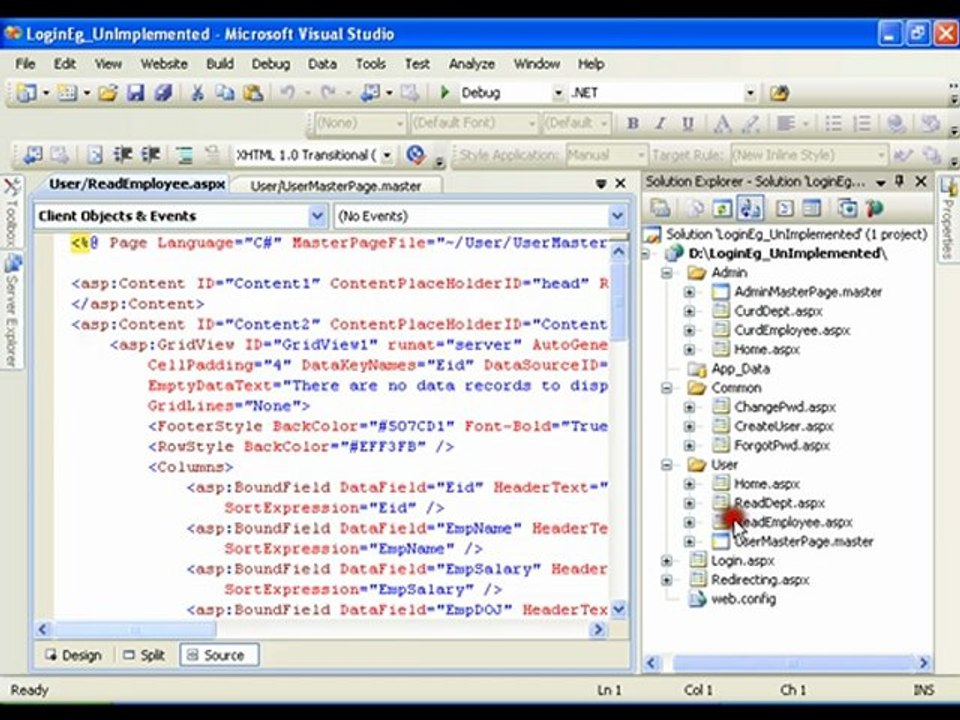Open the Server Explorer side panel
Viewport: 960px width, 720px height.
(x=11, y=311)
